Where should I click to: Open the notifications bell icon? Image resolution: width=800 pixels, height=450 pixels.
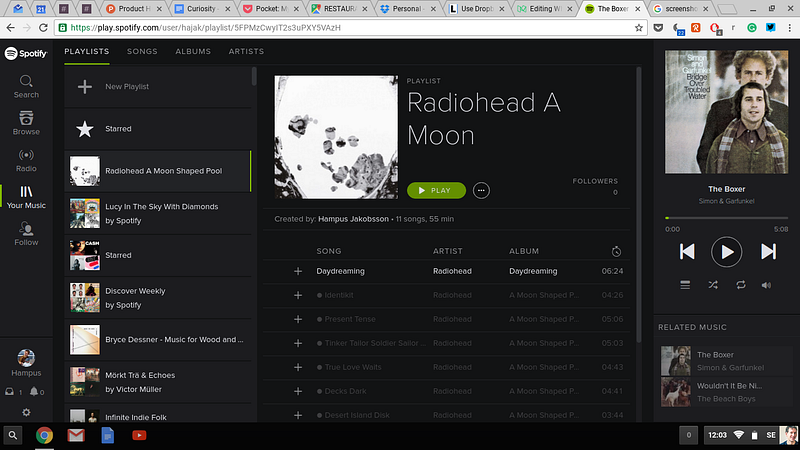(34, 392)
